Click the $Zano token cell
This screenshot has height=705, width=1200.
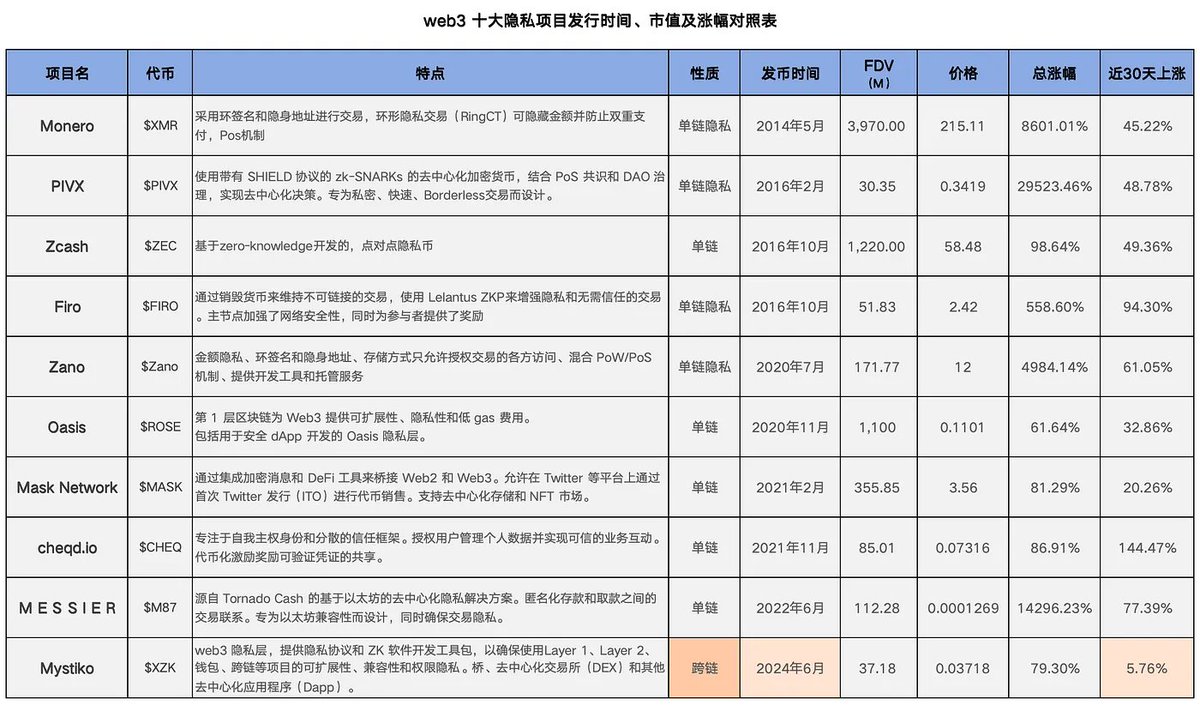tap(160, 367)
